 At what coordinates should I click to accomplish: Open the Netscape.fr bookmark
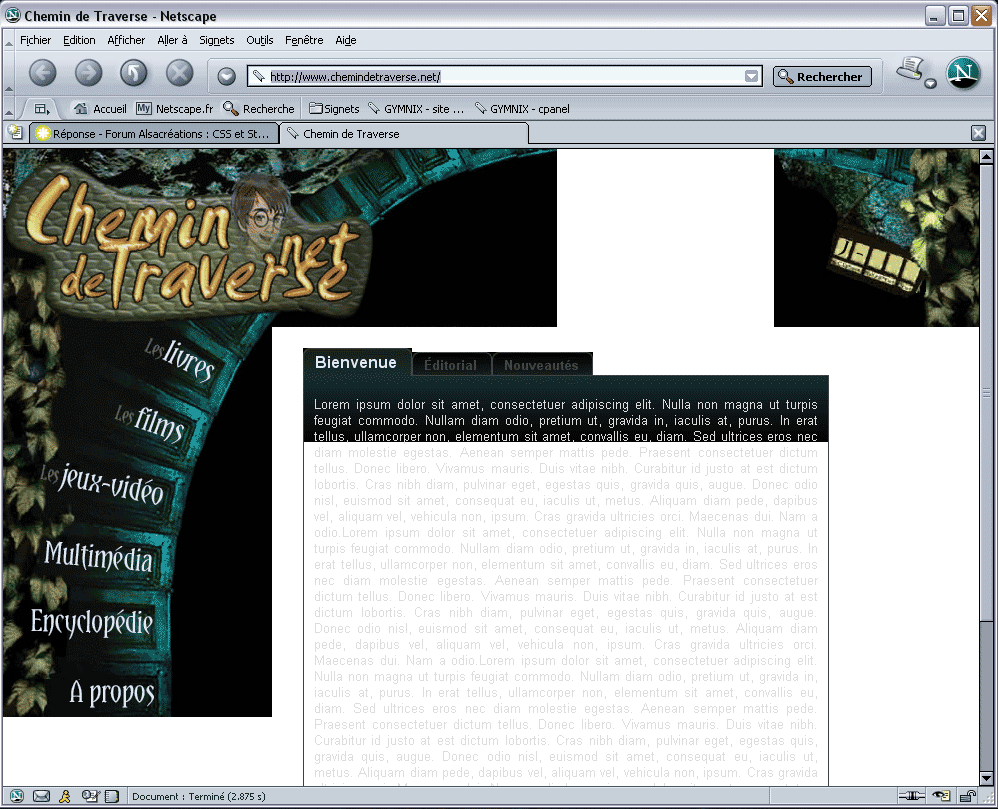click(174, 109)
